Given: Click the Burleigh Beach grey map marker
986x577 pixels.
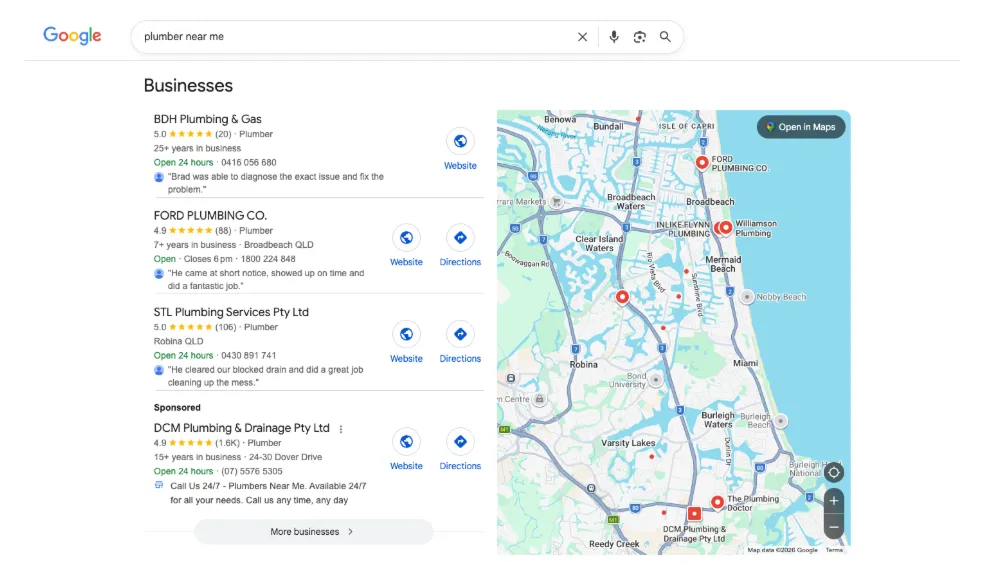Looking at the screenshot, I should point(780,421).
